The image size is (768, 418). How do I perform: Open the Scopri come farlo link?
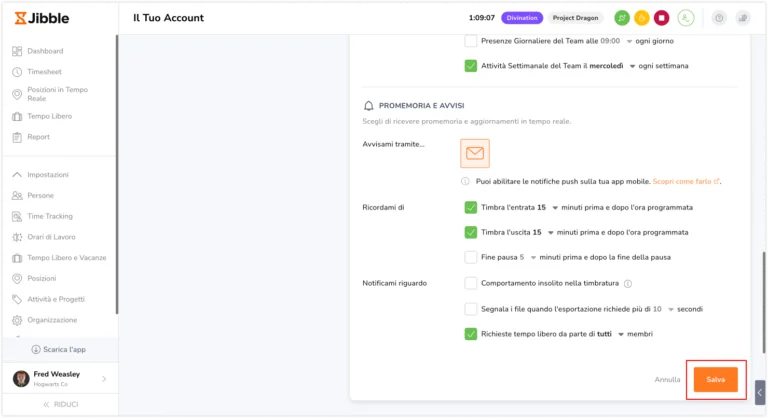(684, 181)
